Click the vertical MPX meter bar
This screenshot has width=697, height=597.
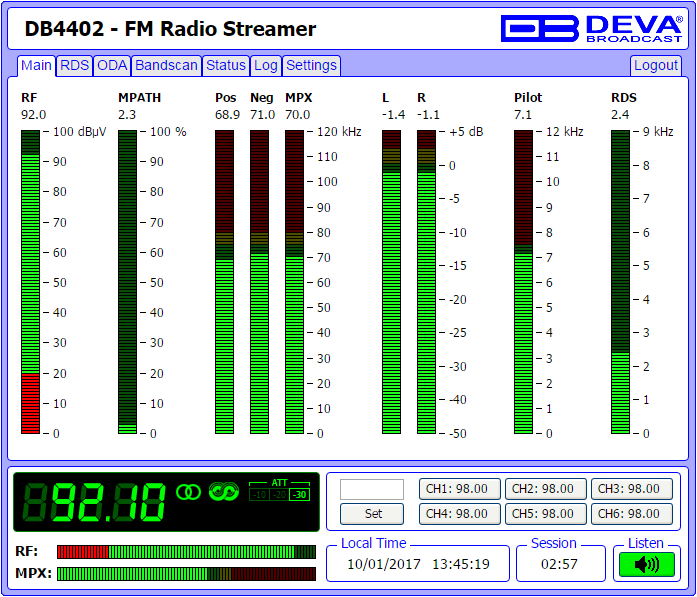(x=294, y=282)
